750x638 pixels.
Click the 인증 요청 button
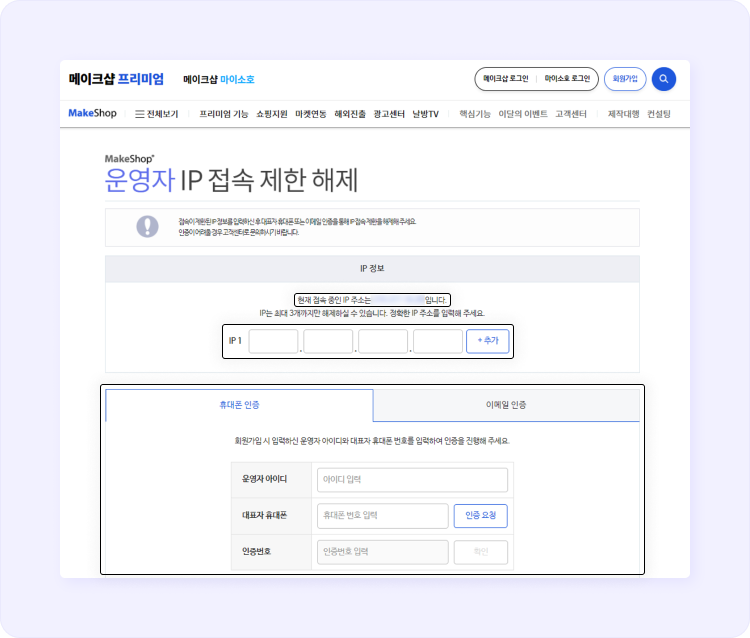coord(480,516)
